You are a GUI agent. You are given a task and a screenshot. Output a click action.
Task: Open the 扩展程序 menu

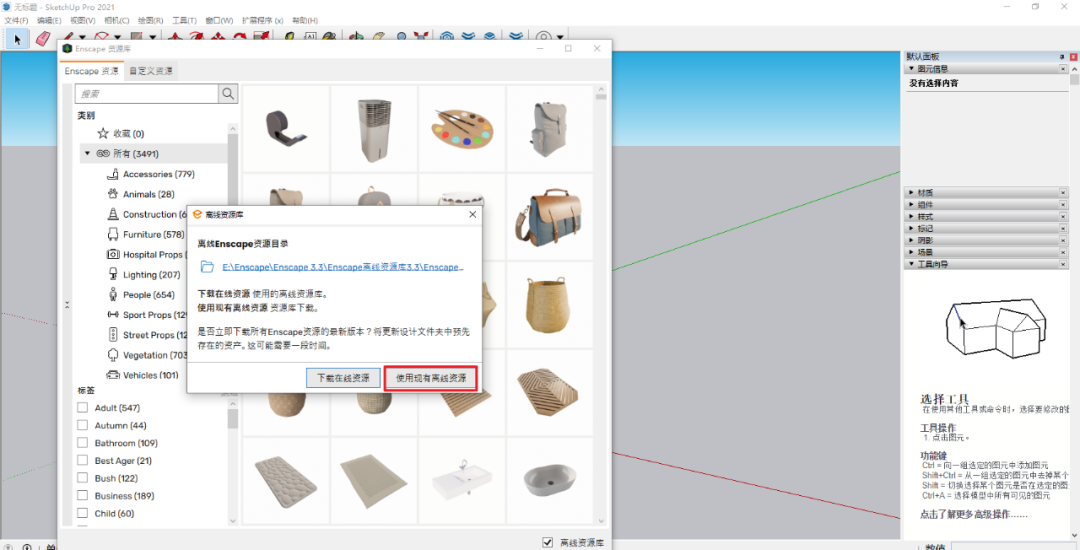(262, 20)
